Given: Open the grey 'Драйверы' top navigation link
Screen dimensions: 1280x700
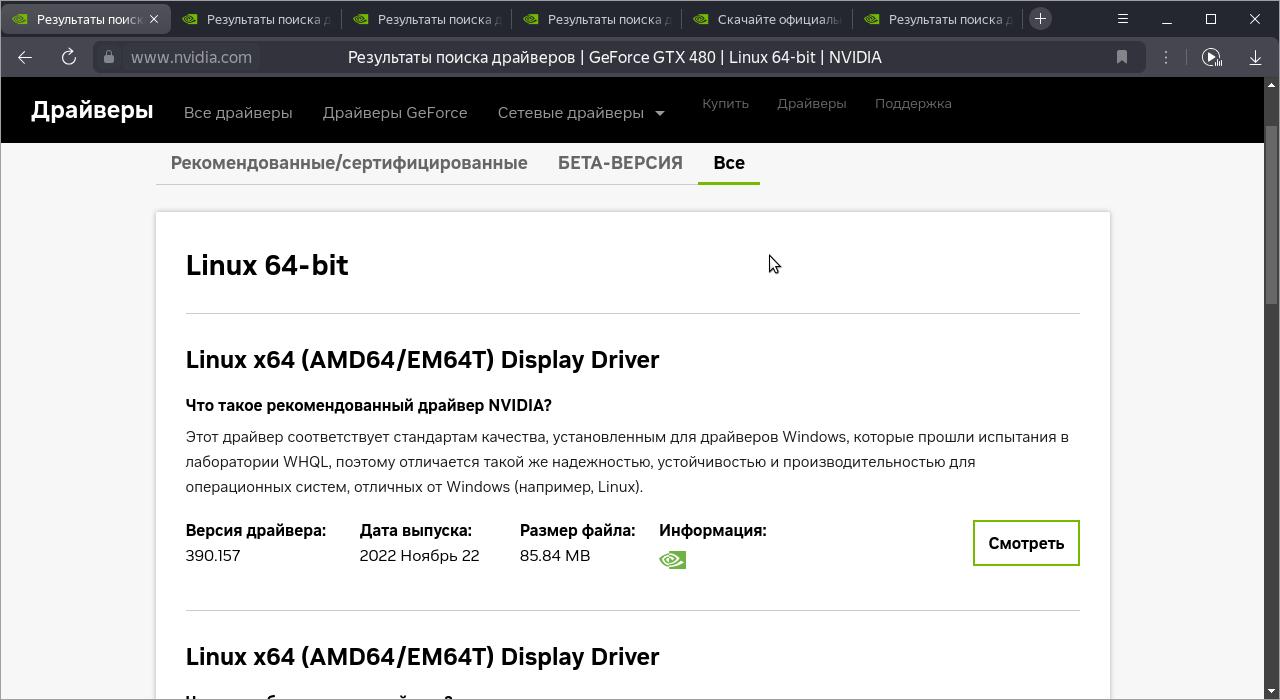Looking at the screenshot, I should [x=811, y=103].
